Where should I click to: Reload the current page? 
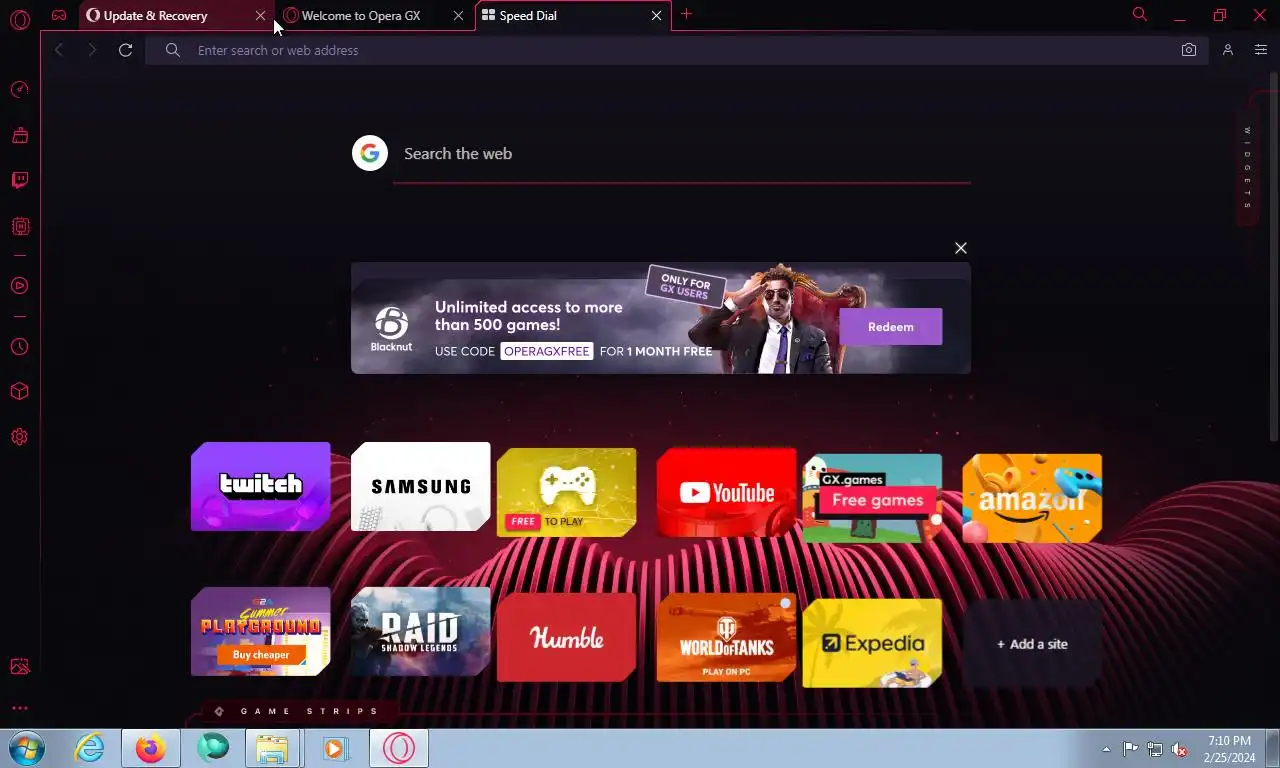pos(125,50)
